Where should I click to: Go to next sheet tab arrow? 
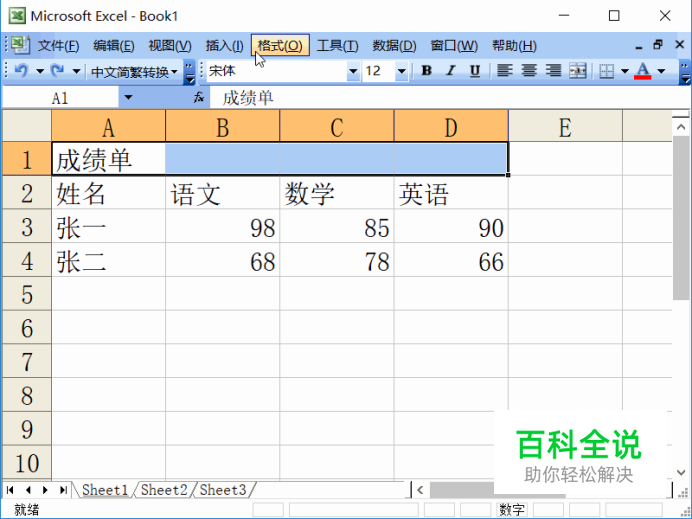coord(45,490)
